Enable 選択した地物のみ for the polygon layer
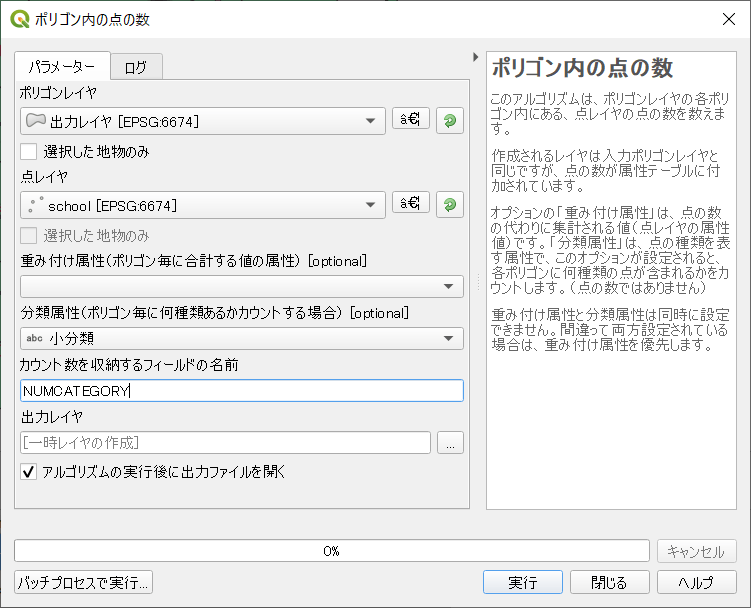Viewport: 751px width, 608px height. click(29, 152)
